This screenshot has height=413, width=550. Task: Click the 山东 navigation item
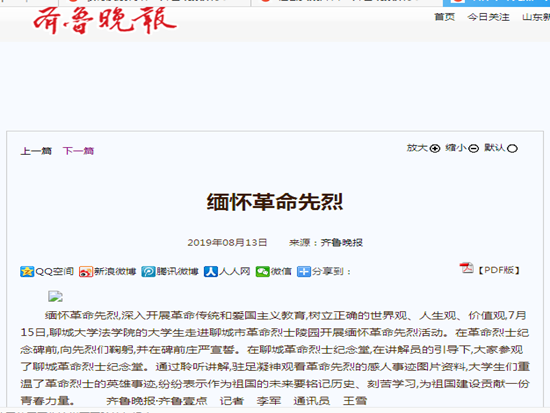[x=536, y=17]
